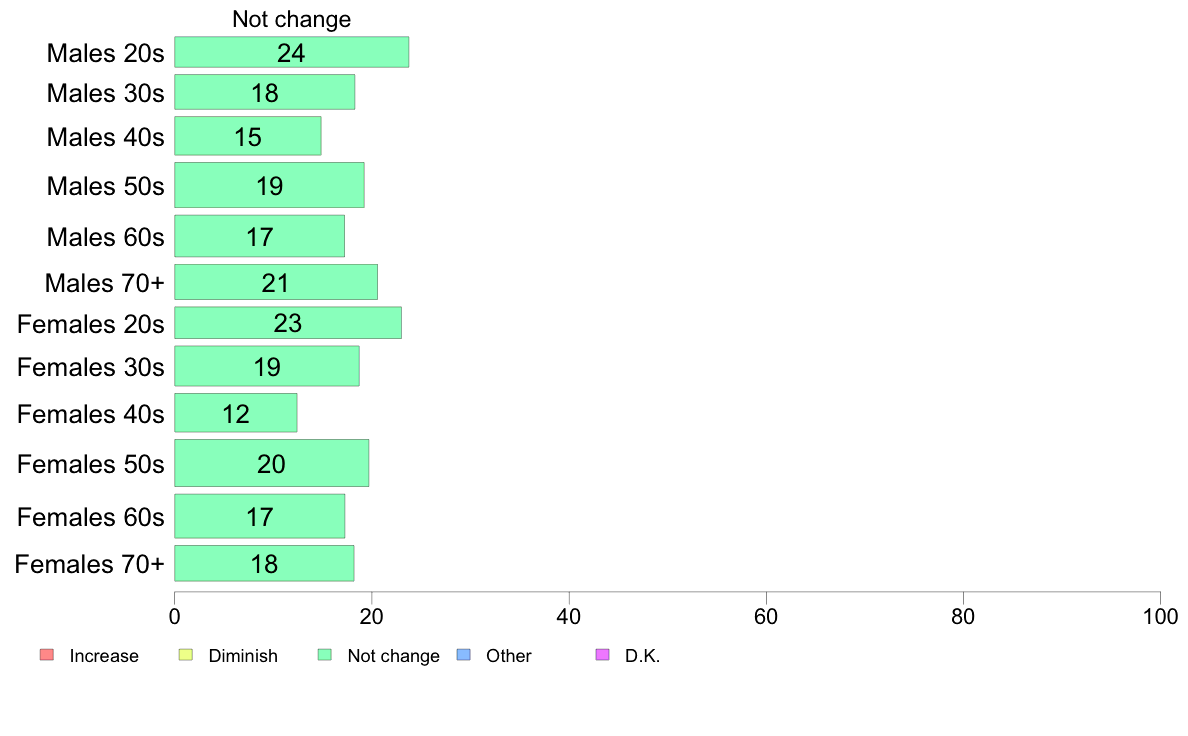Select the Females 50s bar showing 20
This screenshot has width=1188, height=736.
point(271,463)
